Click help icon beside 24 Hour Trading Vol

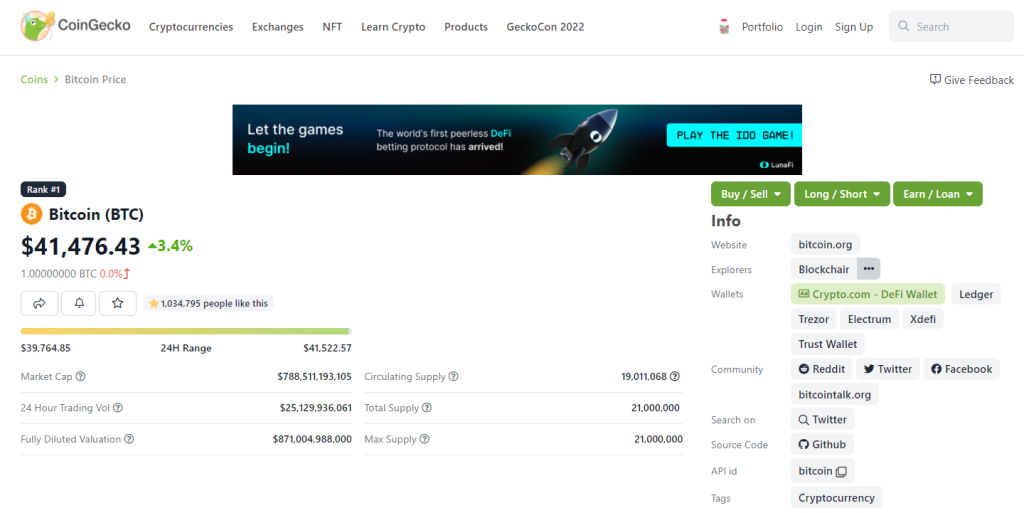118,408
